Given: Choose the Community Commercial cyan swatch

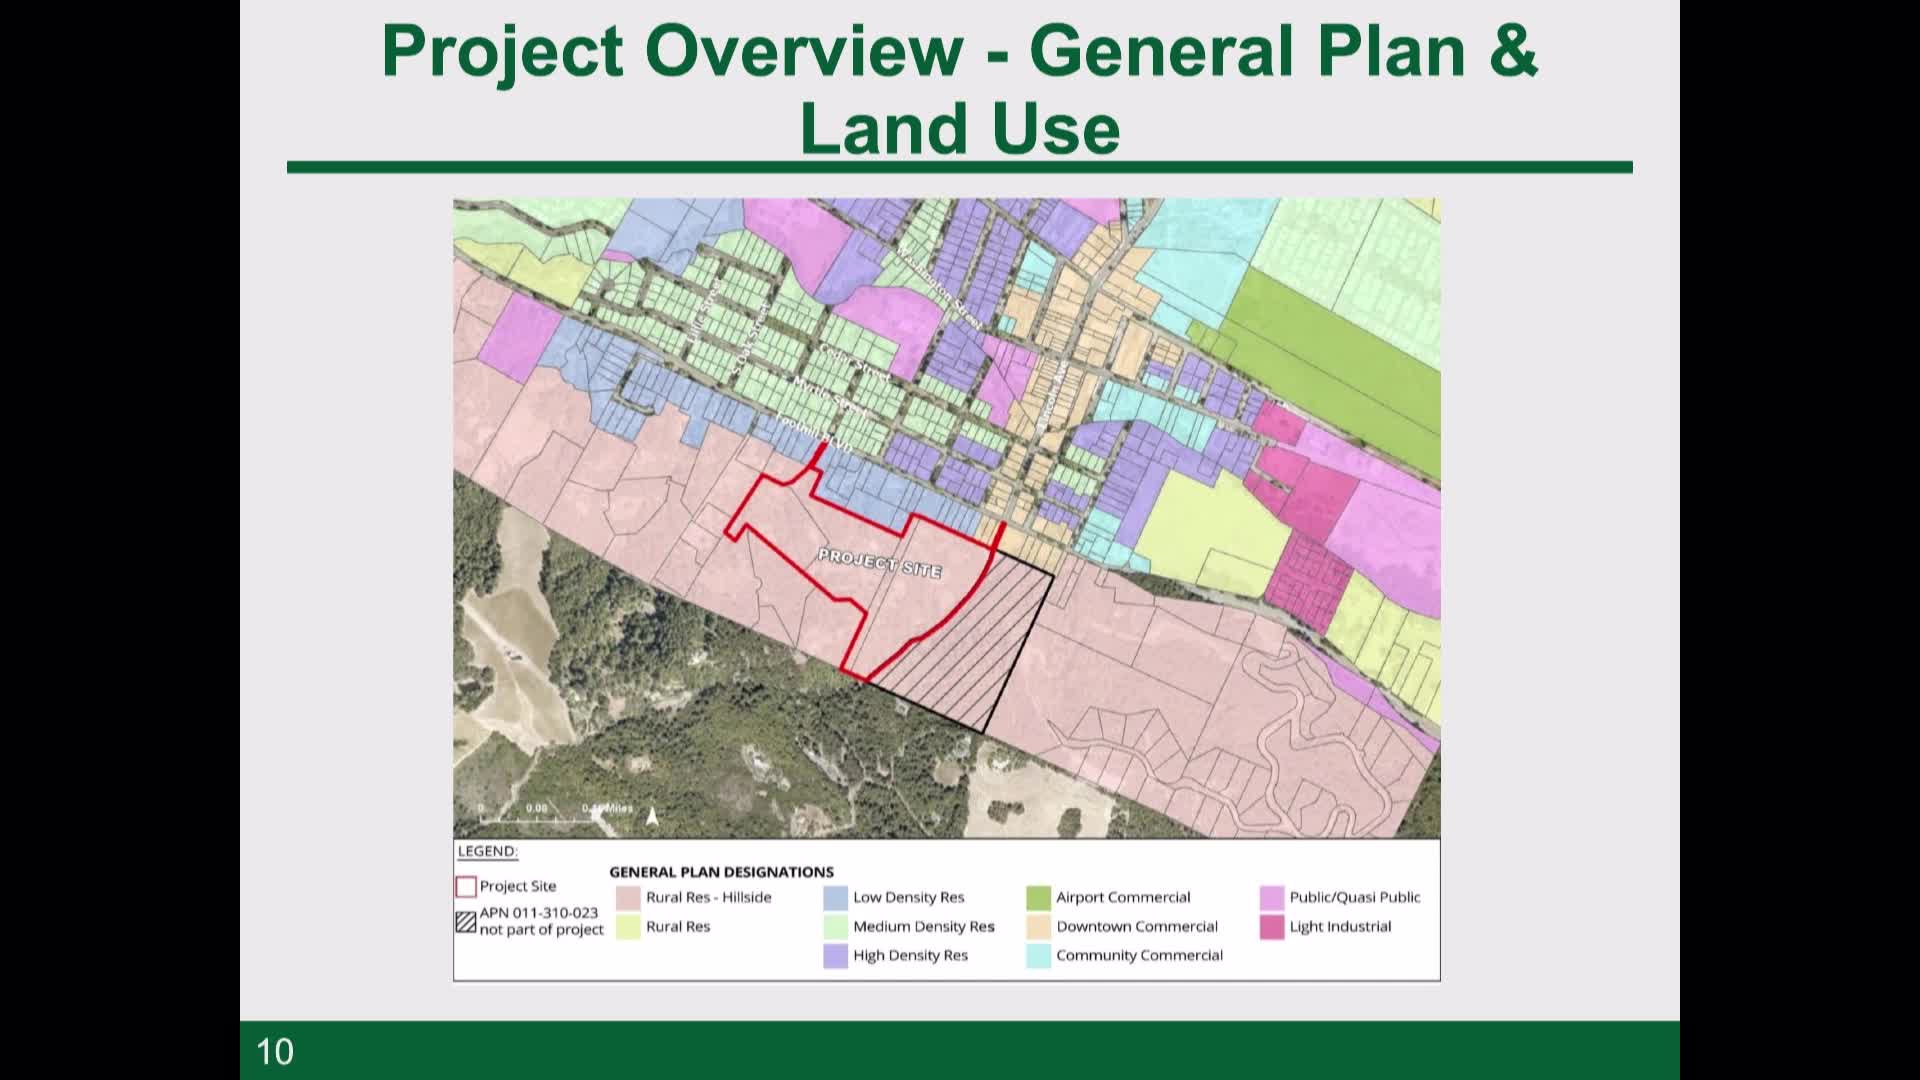Looking at the screenshot, I should tap(1038, 955).
